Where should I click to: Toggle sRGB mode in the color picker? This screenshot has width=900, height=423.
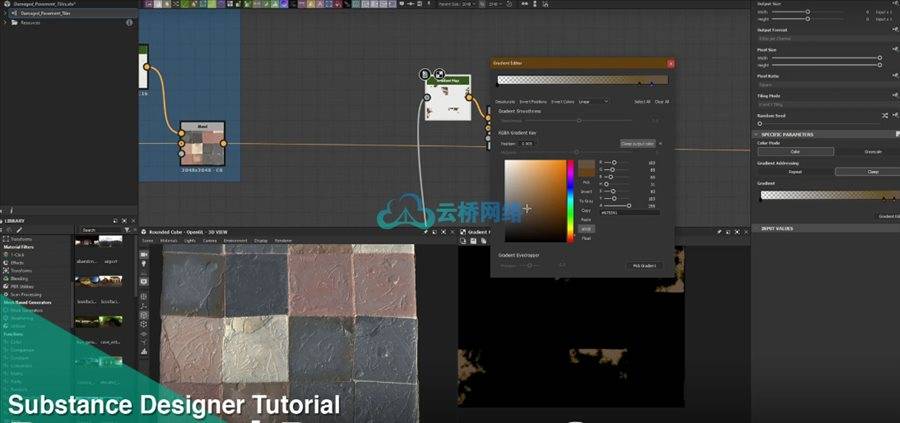pos(586,228)
